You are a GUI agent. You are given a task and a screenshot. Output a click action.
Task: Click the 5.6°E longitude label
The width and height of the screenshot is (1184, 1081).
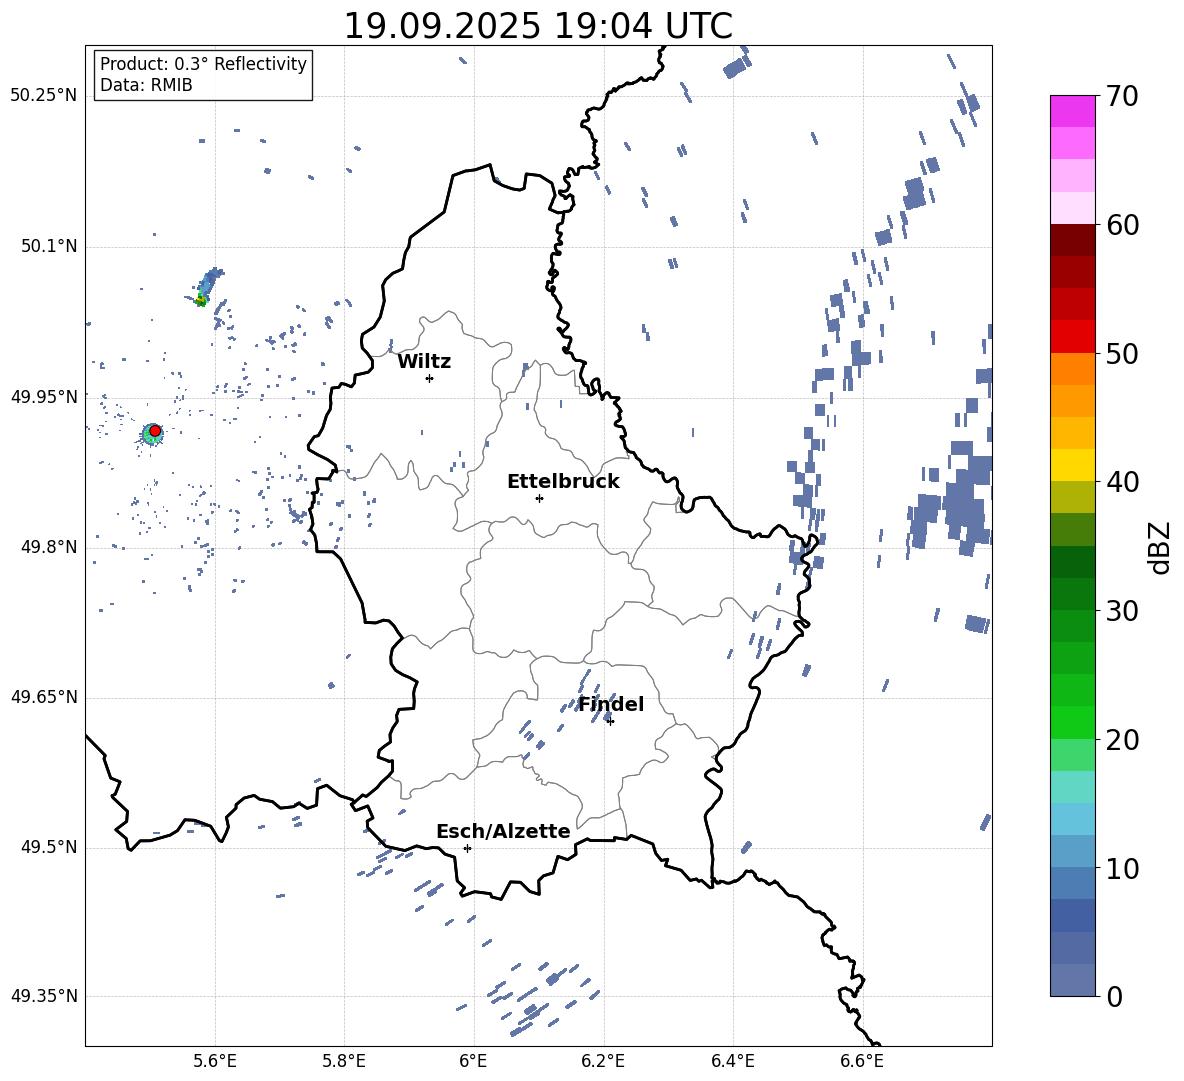[215, 1062]
